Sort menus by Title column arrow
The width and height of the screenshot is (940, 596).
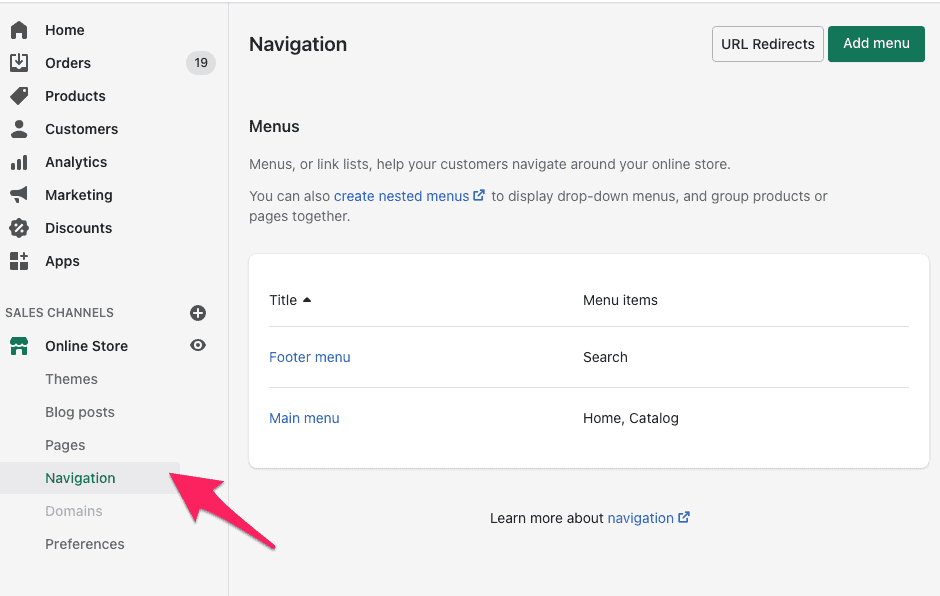[x=307, y=300]
